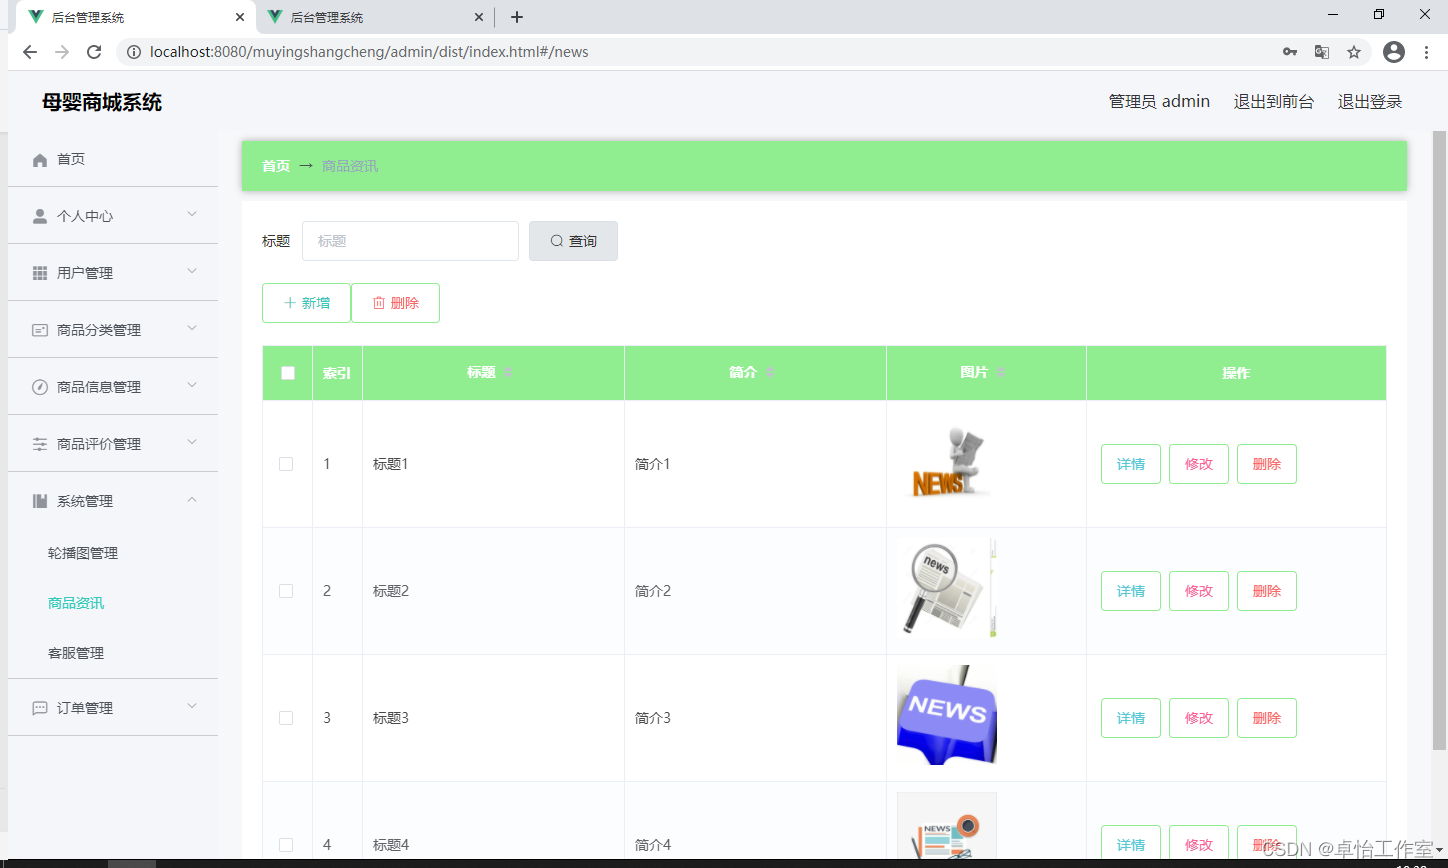Screen dimensions: 1448x868
Task: Open the 轮播图管理 menu item
Action: click(82, 552)
